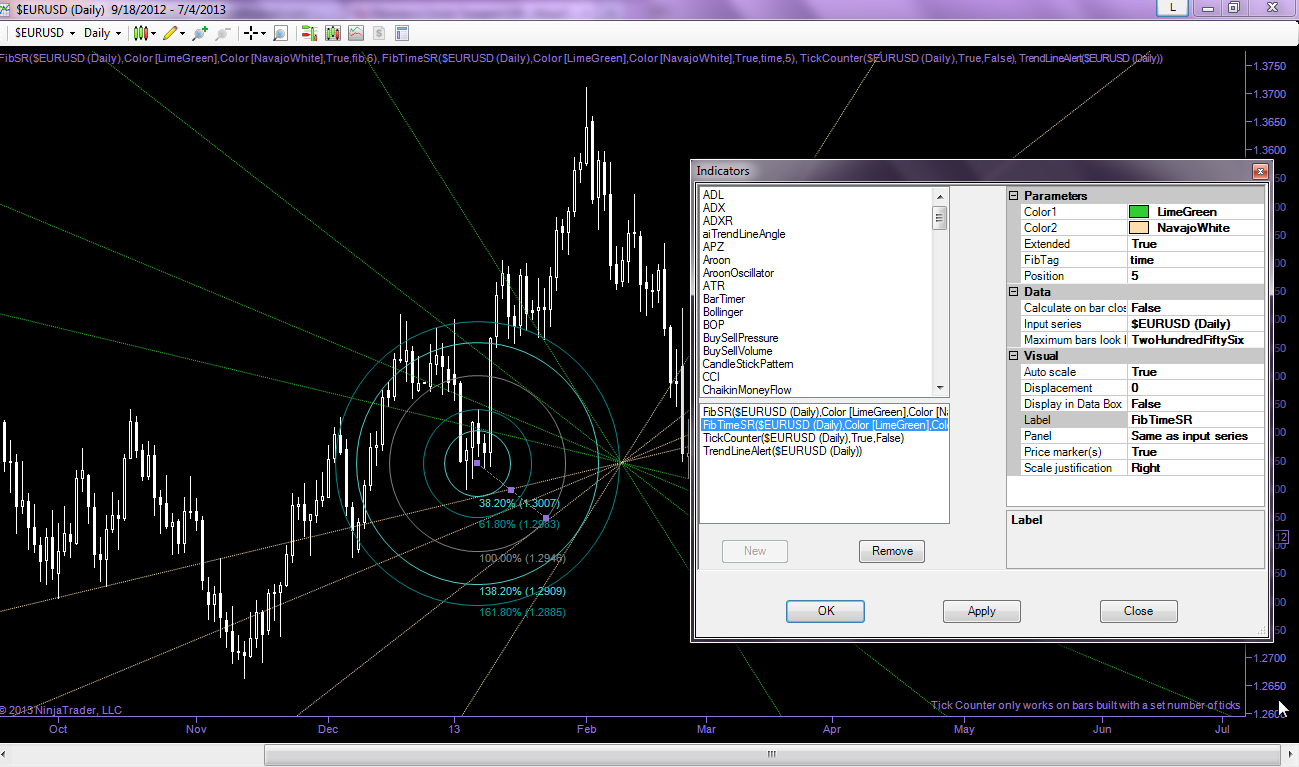
Task: Click the Input series value $EURUSD (Daily)
Action: pyautogui.click(x=1195, y=324)
